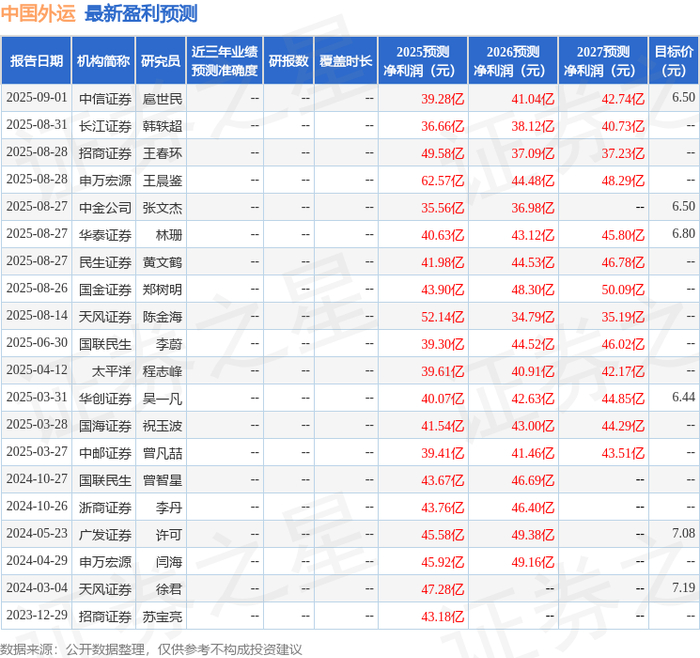
Task: Select the 2027预测净利润 column header
Action: click(x=603, y=61)
